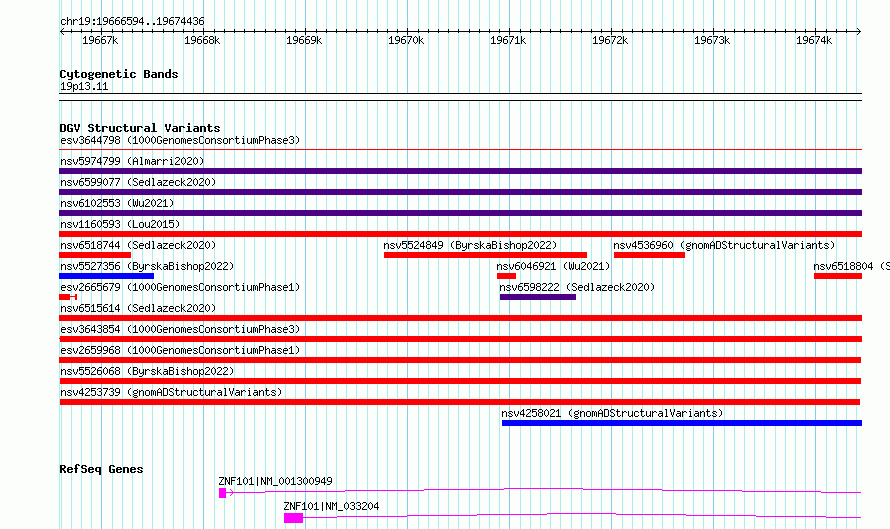Click the nsv6102553 Wu2021 purple bar
The height and width of the screenshot is (529, 890).
pyautogui.click(x=460, y=213)
